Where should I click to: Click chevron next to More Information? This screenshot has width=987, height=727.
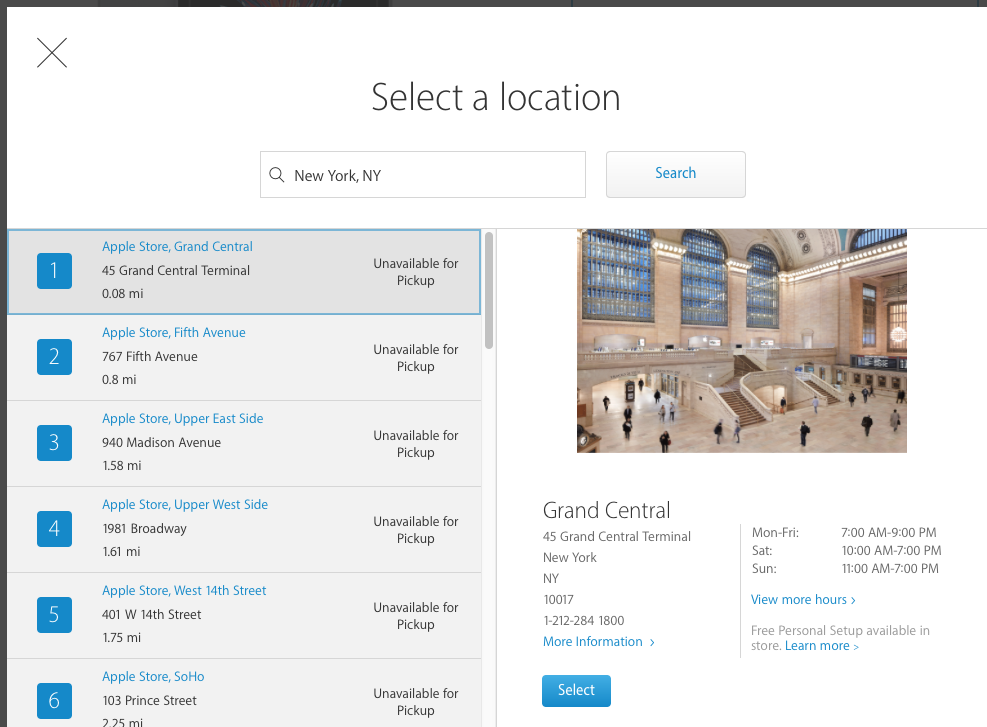pos(652,642)
